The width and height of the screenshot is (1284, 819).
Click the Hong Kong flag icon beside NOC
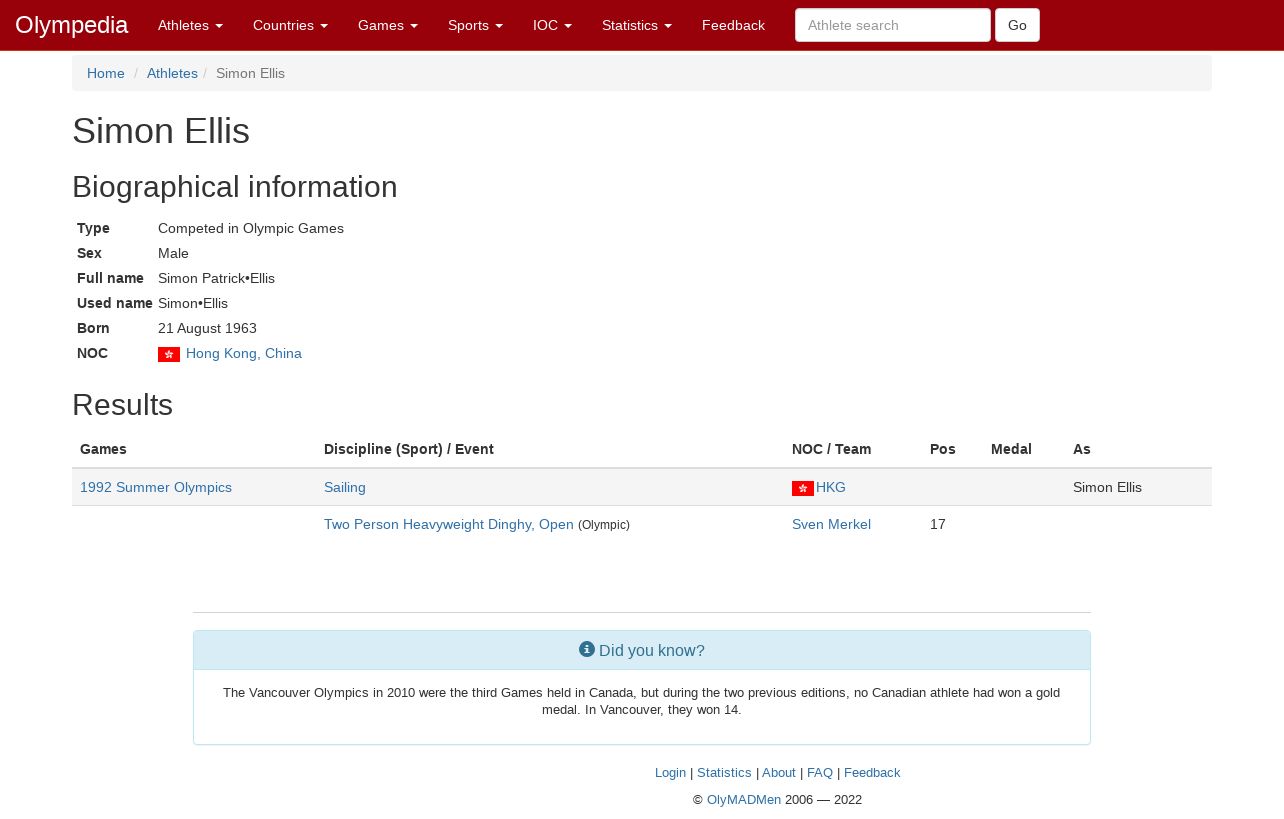(169, 354)
